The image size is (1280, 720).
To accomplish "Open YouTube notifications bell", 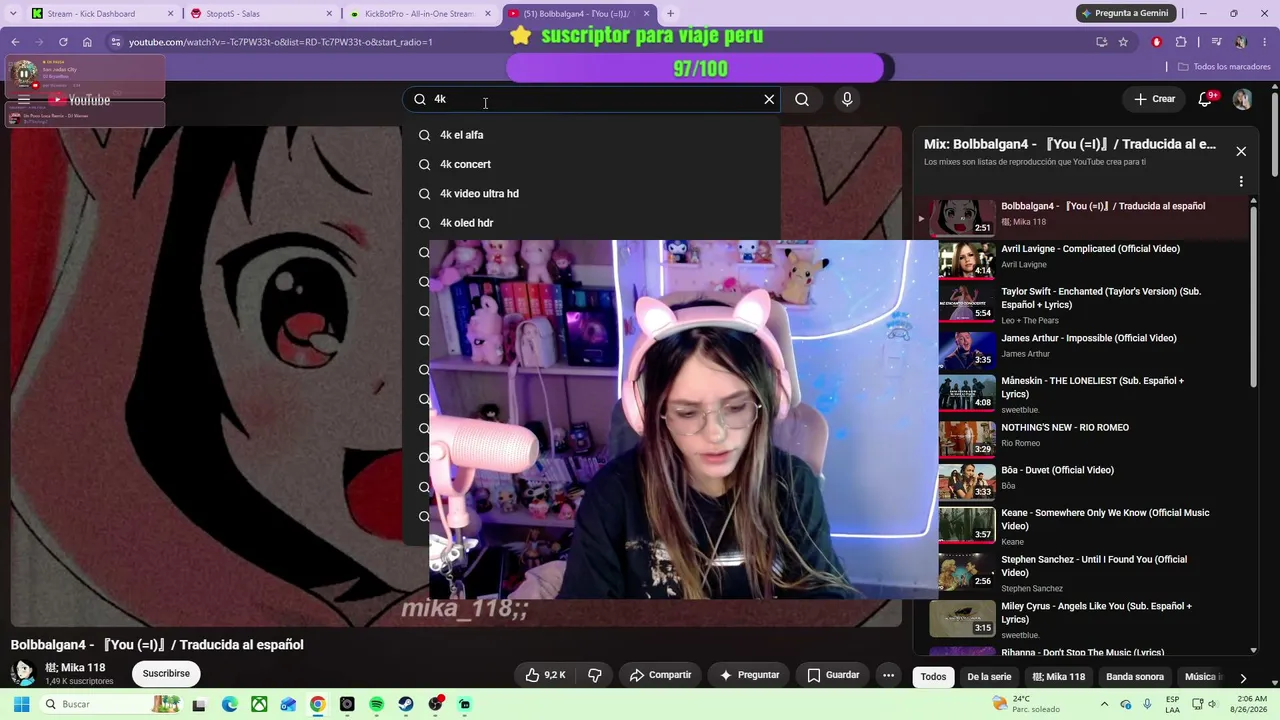I will pos(1206,99).
